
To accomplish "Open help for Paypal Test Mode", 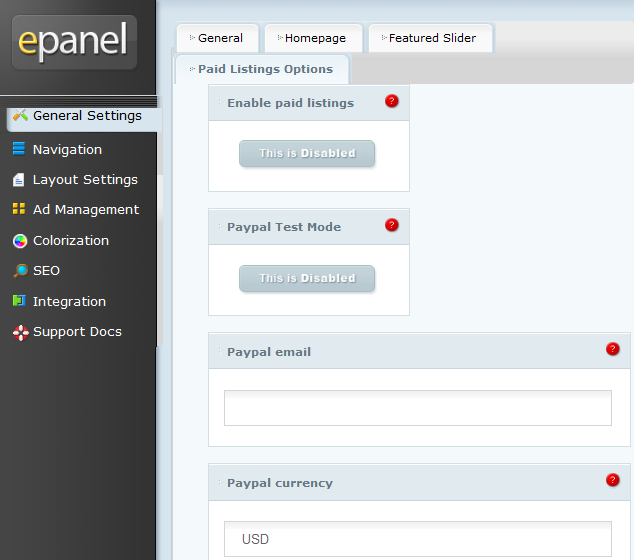I will (391, 225).
